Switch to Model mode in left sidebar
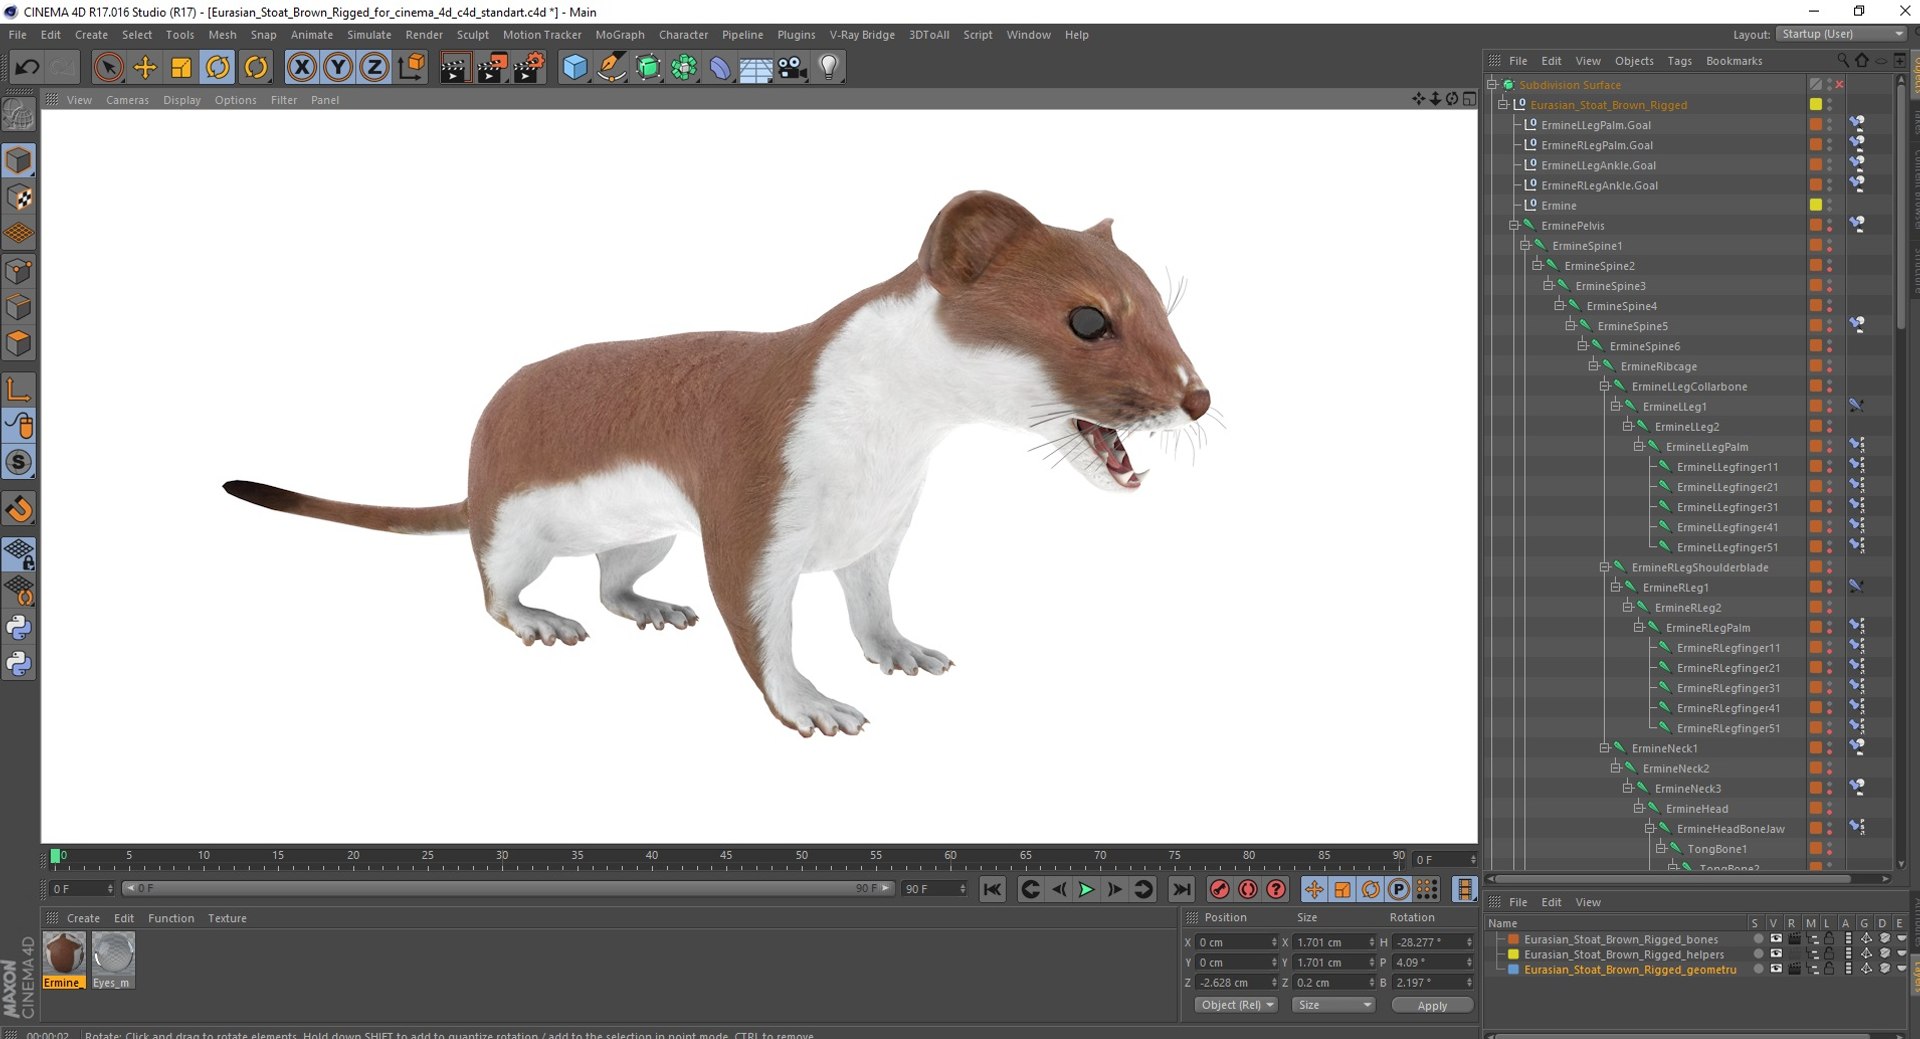This screenshot has height=1039, width=1920. click(19, 160)
